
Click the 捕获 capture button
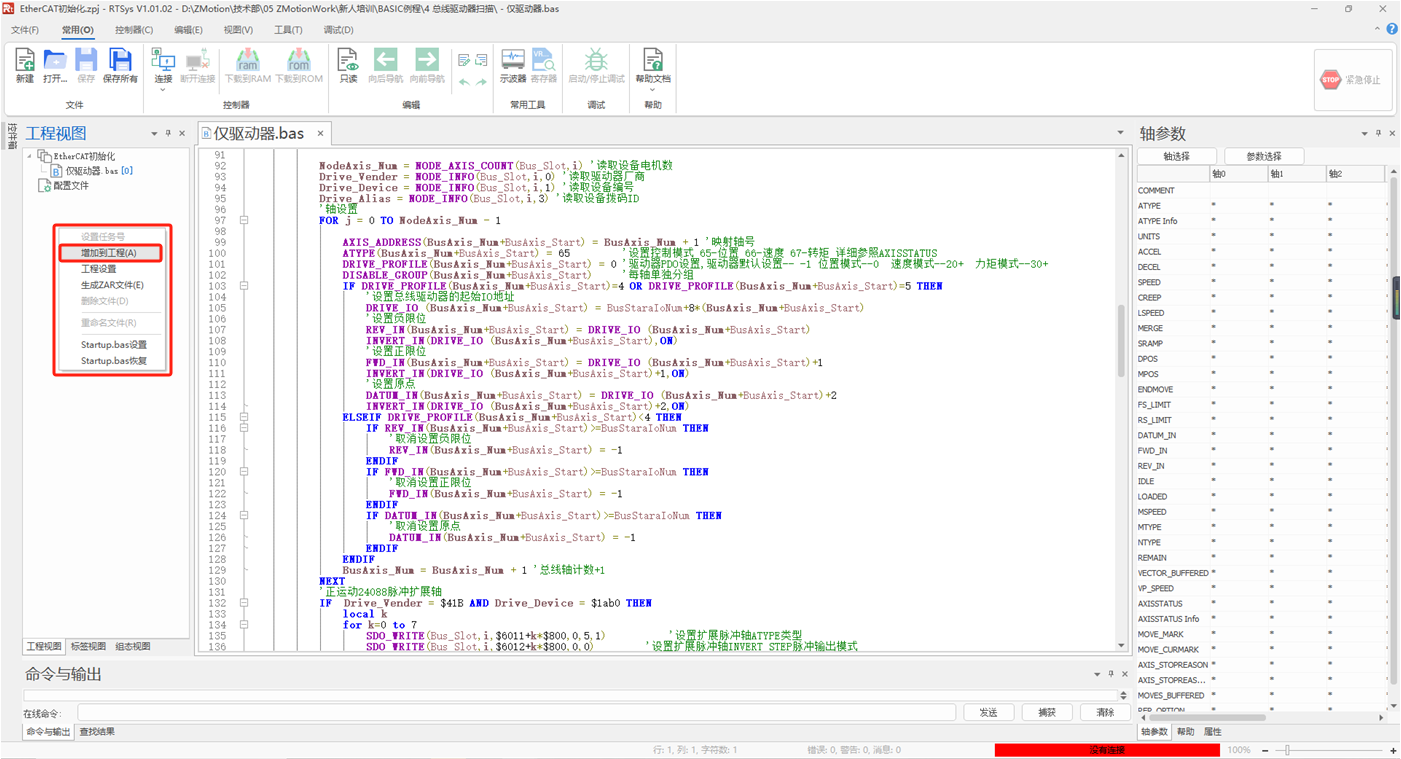point(1047,713)
